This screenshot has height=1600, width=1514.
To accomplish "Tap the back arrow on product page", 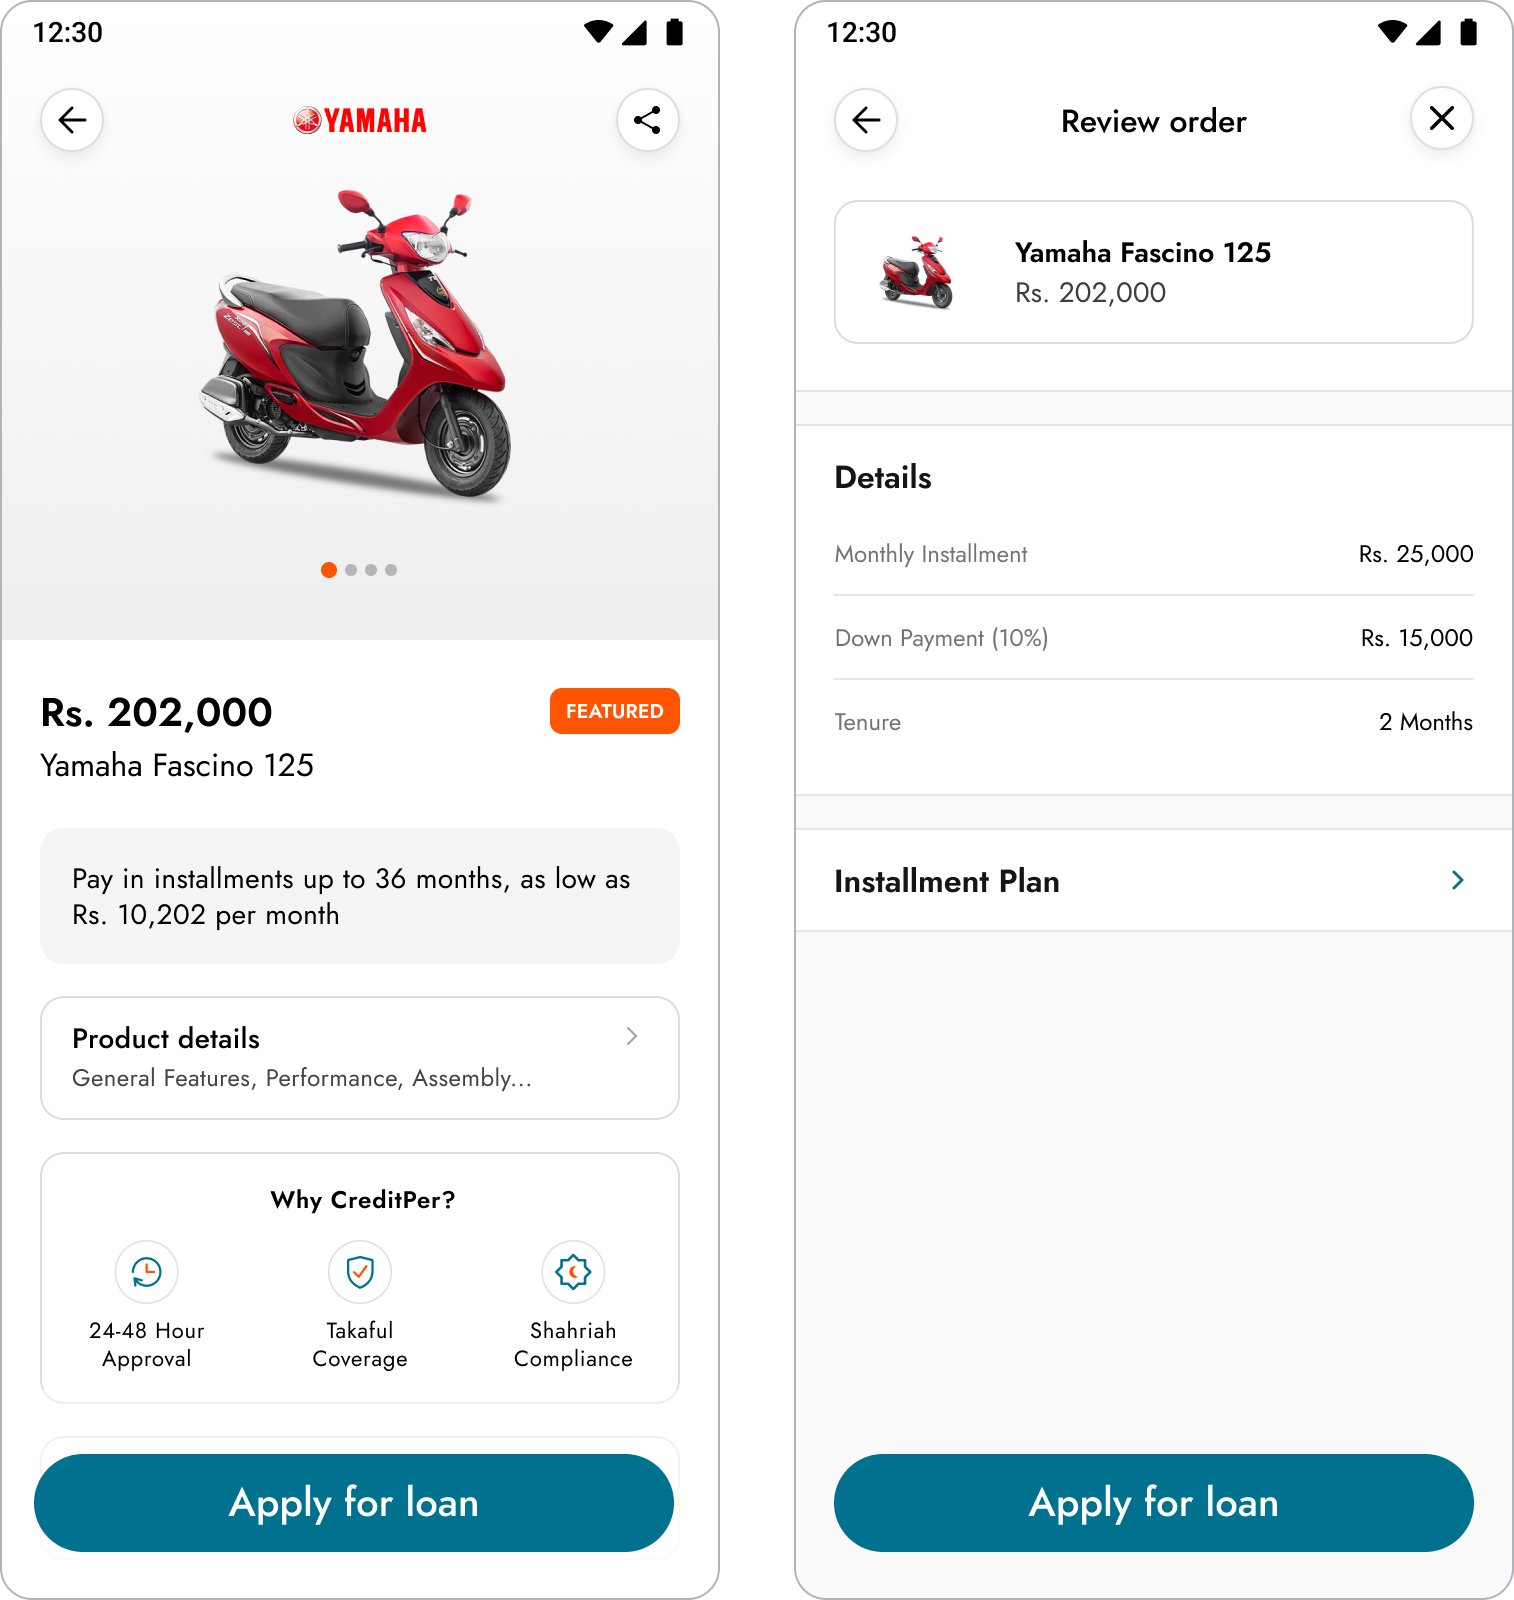I will (x=71, y=120).
